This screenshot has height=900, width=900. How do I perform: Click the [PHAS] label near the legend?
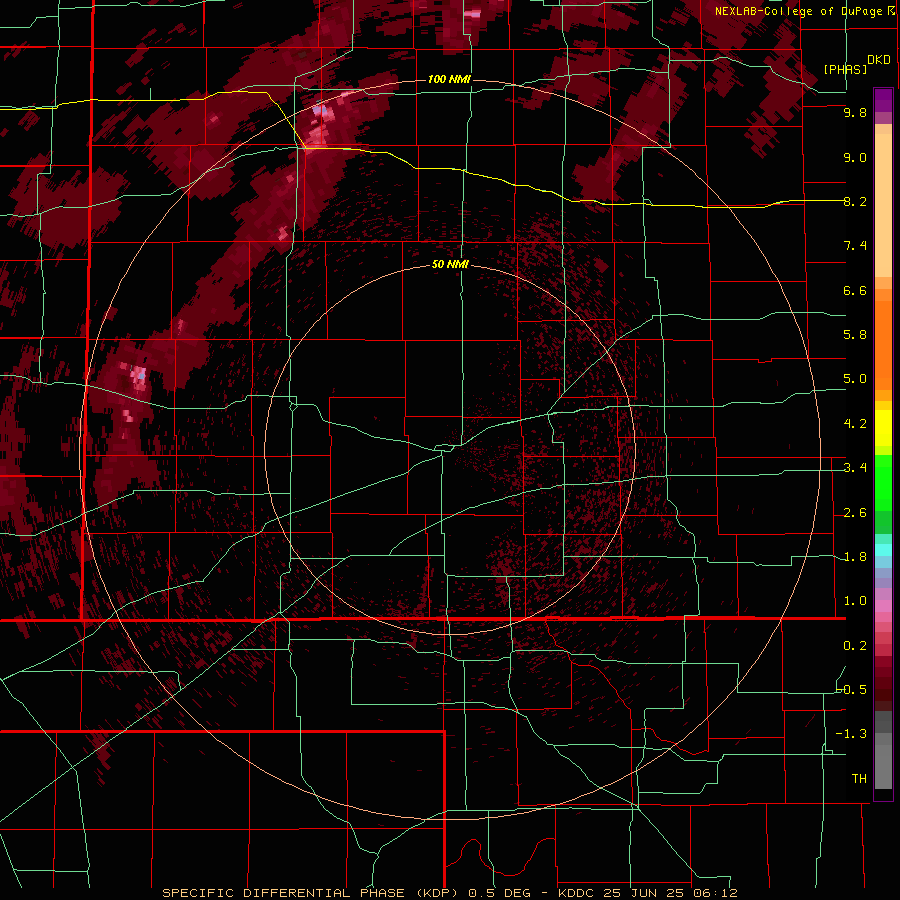[x=845, y=69]
